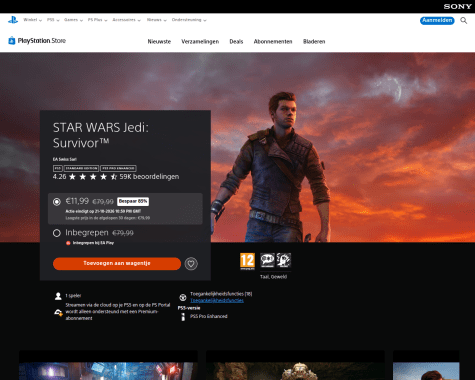
Task: Expand the Nieuws dropdown menu
Action: (156, 20)
